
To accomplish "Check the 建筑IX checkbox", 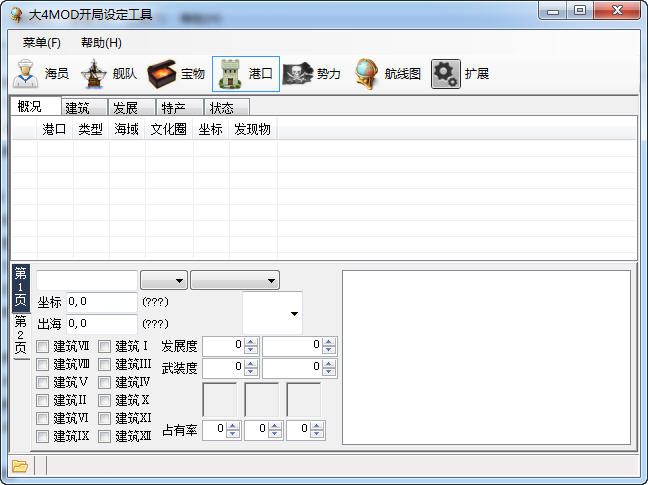I will pos(43,436).
